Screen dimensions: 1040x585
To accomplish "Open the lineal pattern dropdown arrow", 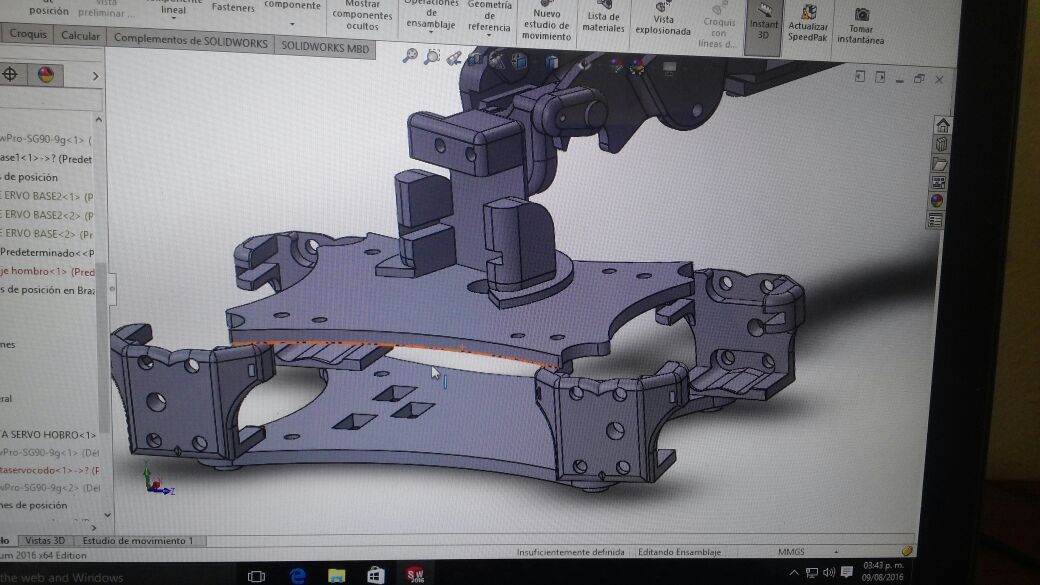I will 173,18.
